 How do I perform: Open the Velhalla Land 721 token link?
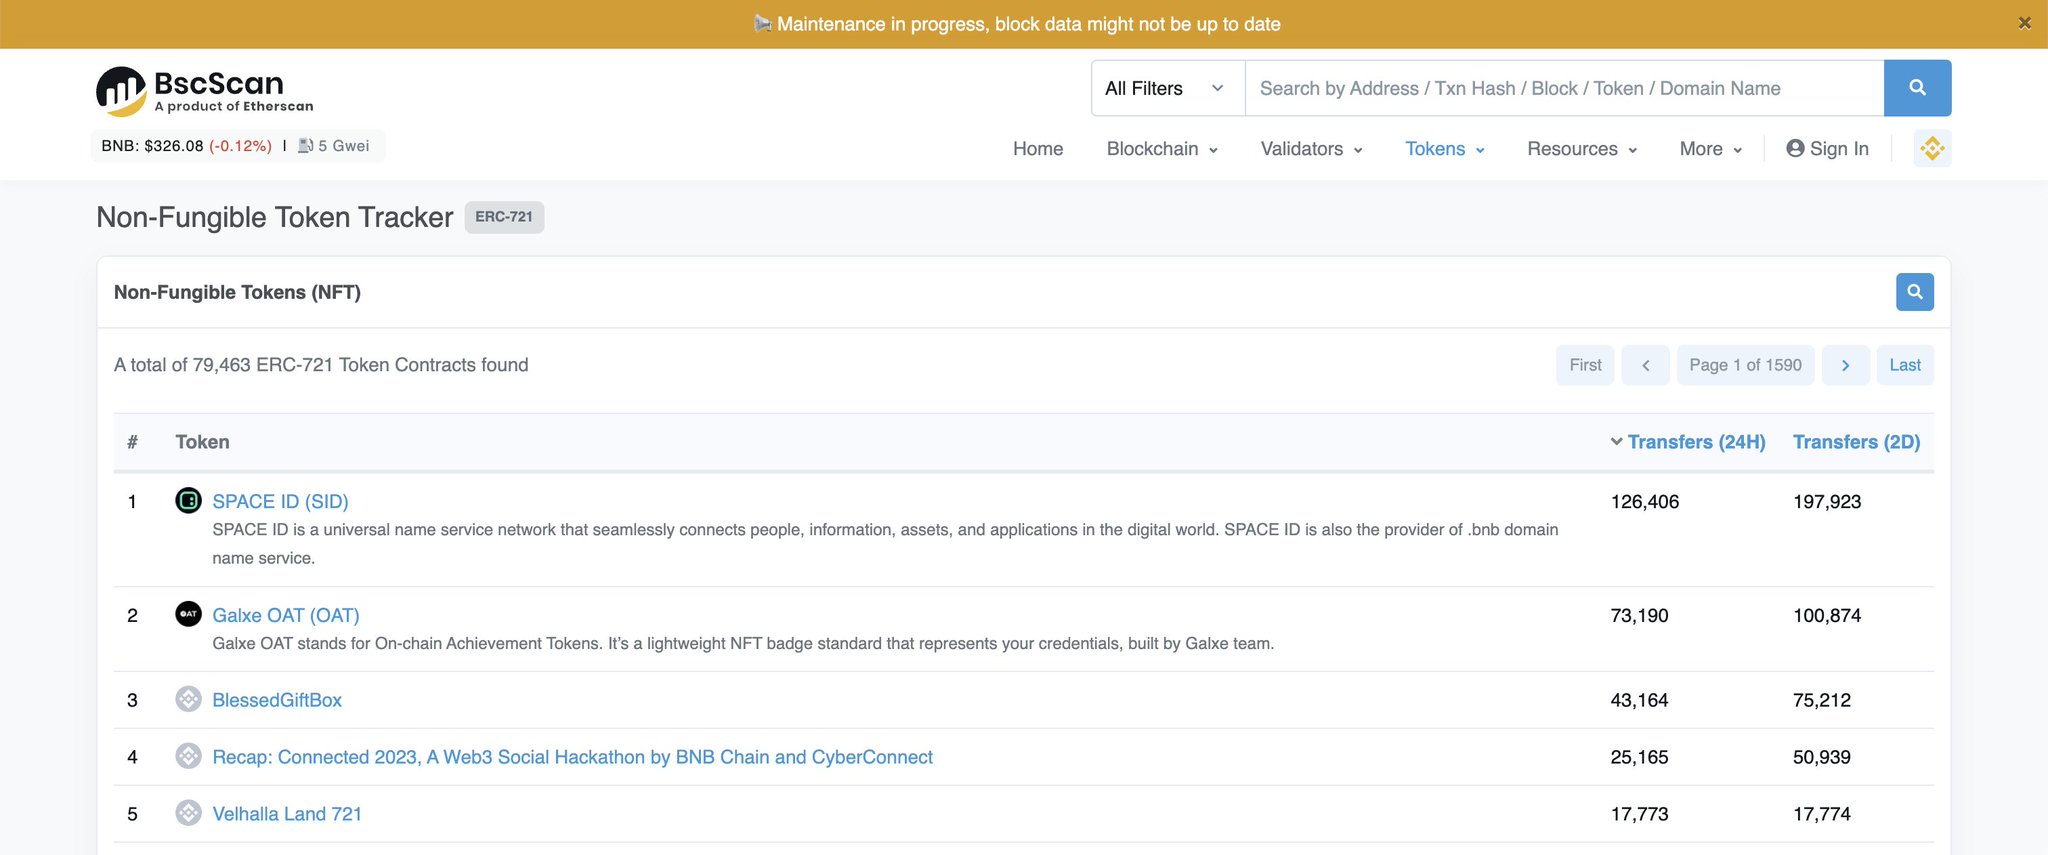coord(287,814)
